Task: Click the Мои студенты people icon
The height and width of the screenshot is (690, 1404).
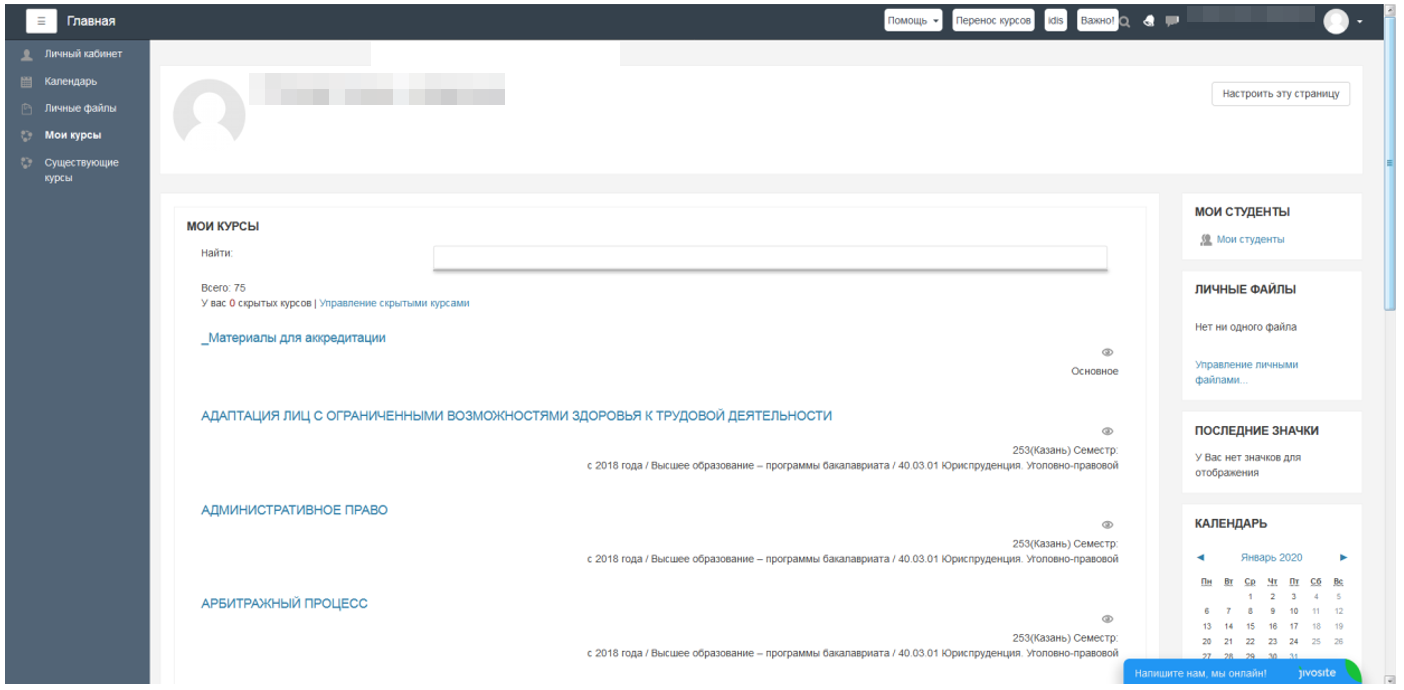Action: point(1206,240)
